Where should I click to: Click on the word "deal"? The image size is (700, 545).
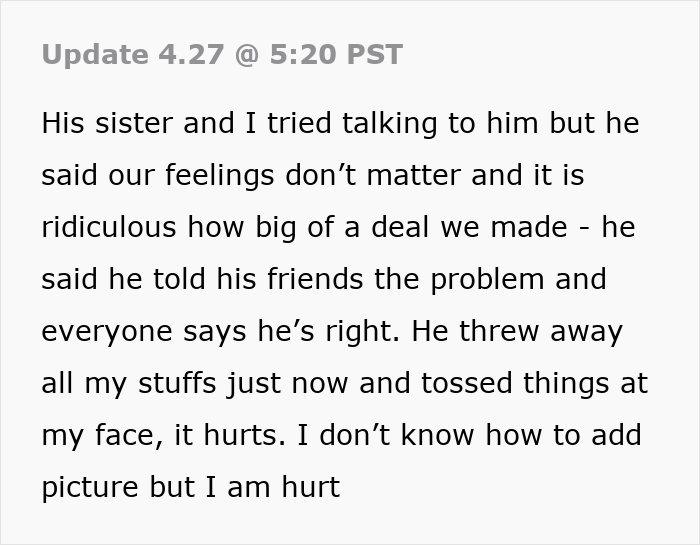pos(443,228)
